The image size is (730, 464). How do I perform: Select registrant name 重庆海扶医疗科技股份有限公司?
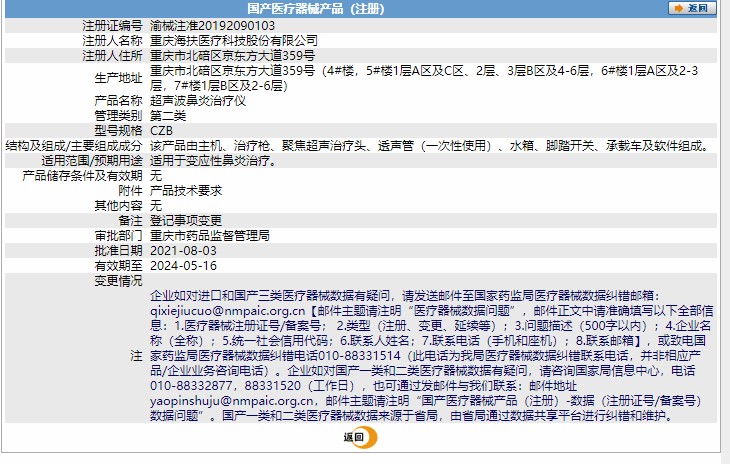click(x=234, y=40)
